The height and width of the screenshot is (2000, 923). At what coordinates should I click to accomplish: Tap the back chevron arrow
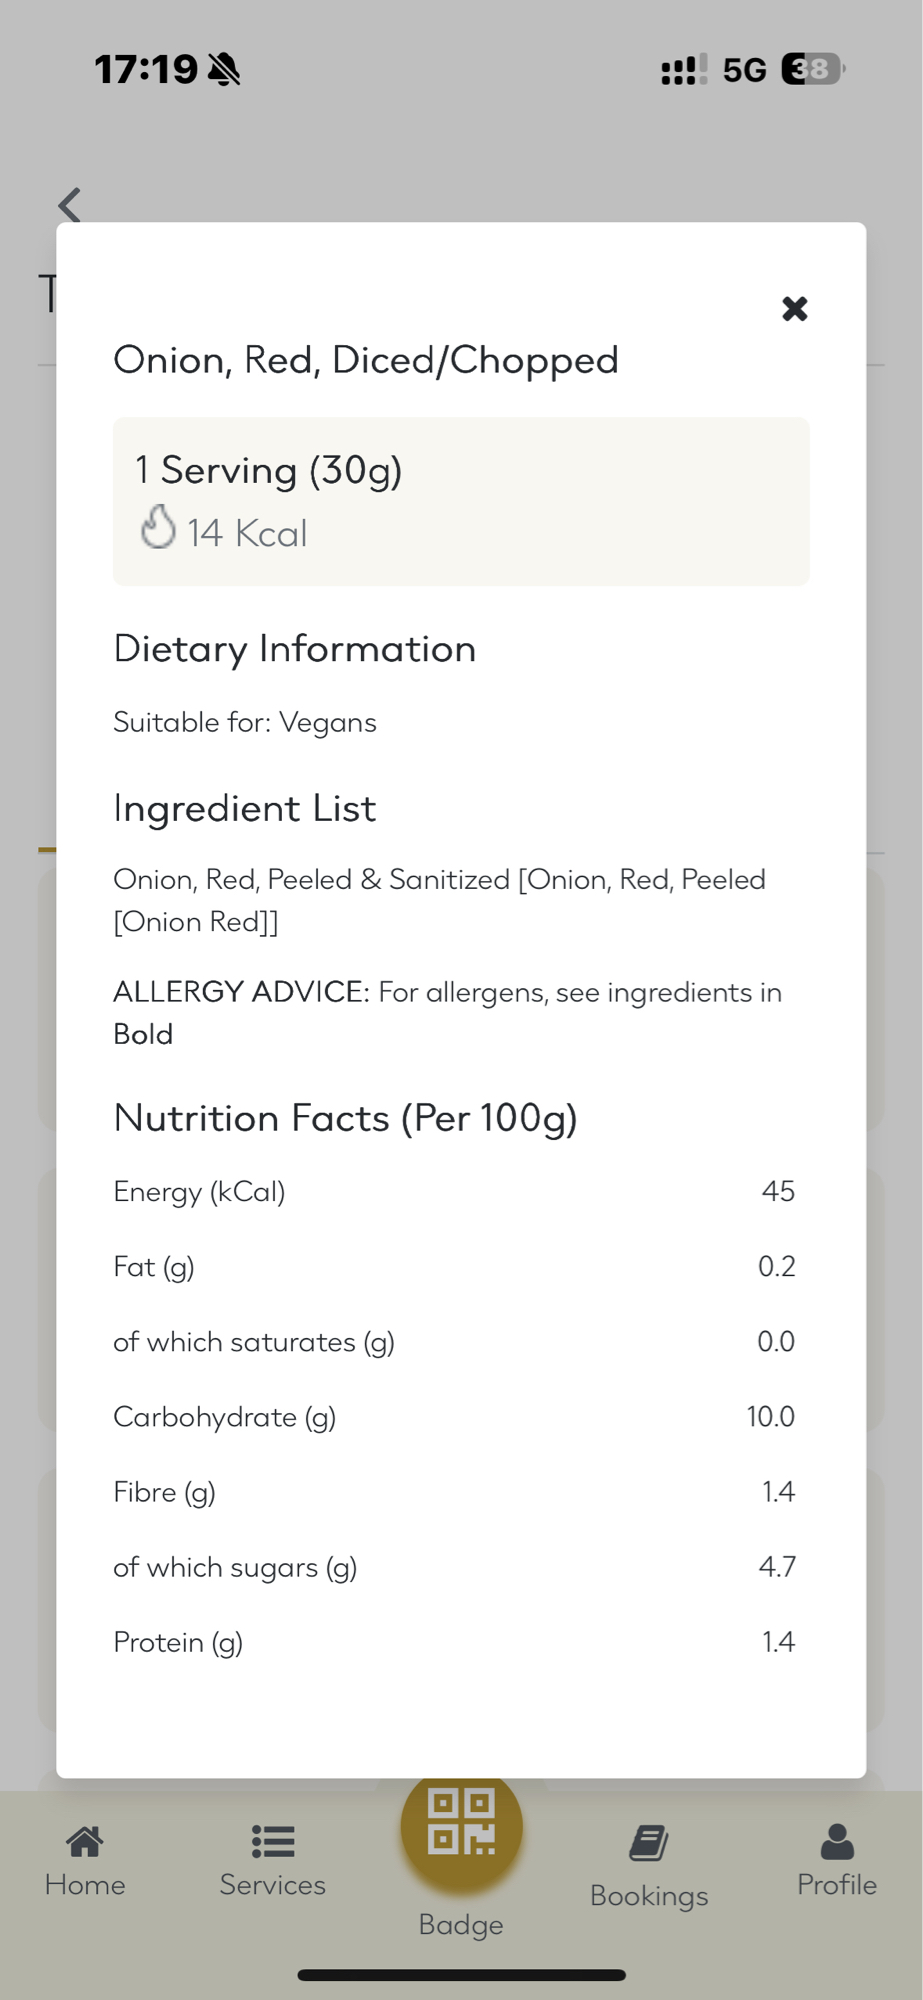[69, 205]
